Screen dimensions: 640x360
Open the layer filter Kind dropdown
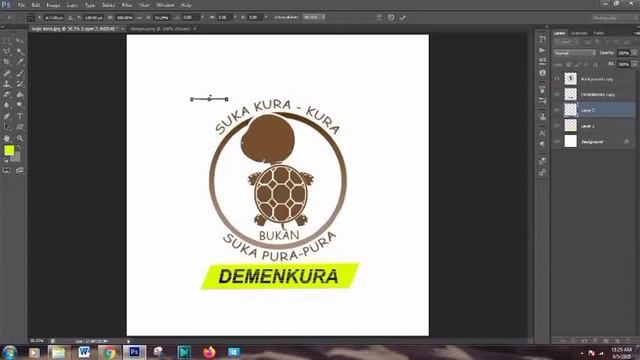pyautogui.click(x=567, y=42)
